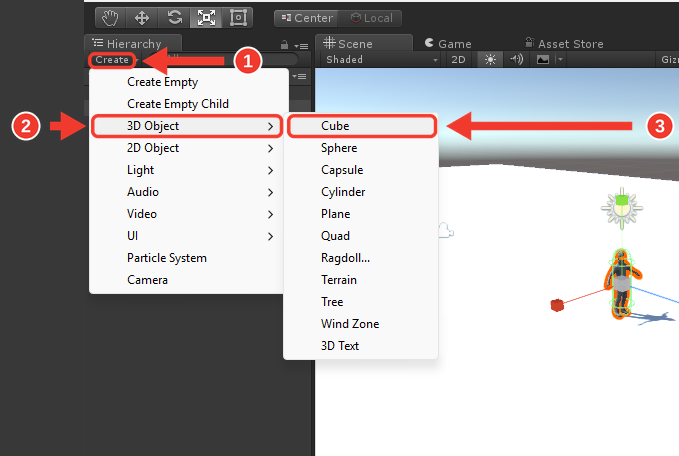Image resolution: width=679 pixels, height=456 pixels.
Task: Toggle scene audio speaker icon
Action: 517,59
